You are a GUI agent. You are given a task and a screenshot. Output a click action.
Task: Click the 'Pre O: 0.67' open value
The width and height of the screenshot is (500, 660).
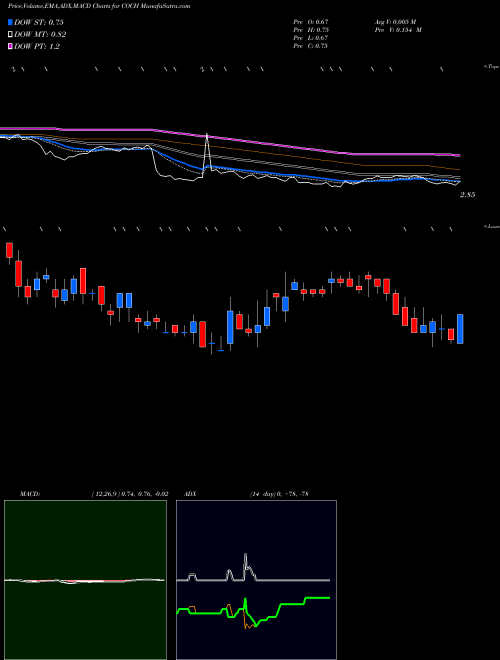311,21
